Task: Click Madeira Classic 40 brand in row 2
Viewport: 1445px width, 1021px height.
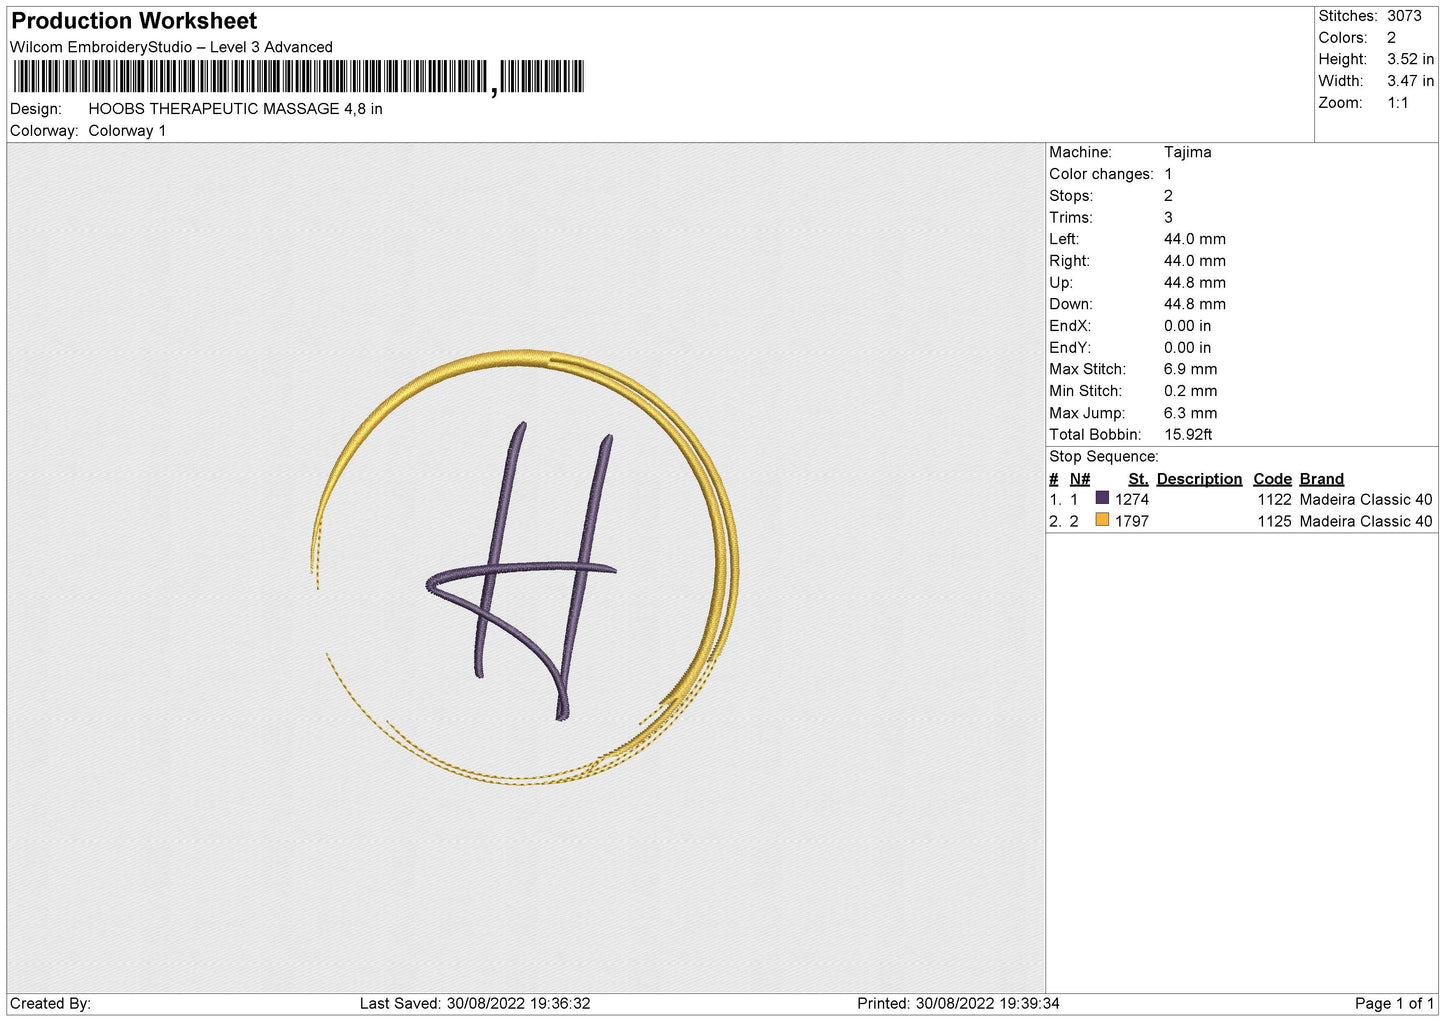Action: (1366, 522)
